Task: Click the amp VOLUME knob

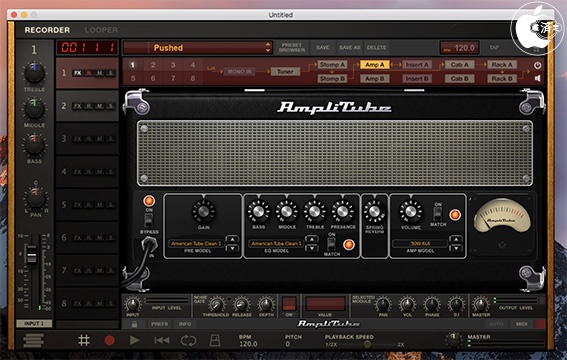Action: (410, 211)
